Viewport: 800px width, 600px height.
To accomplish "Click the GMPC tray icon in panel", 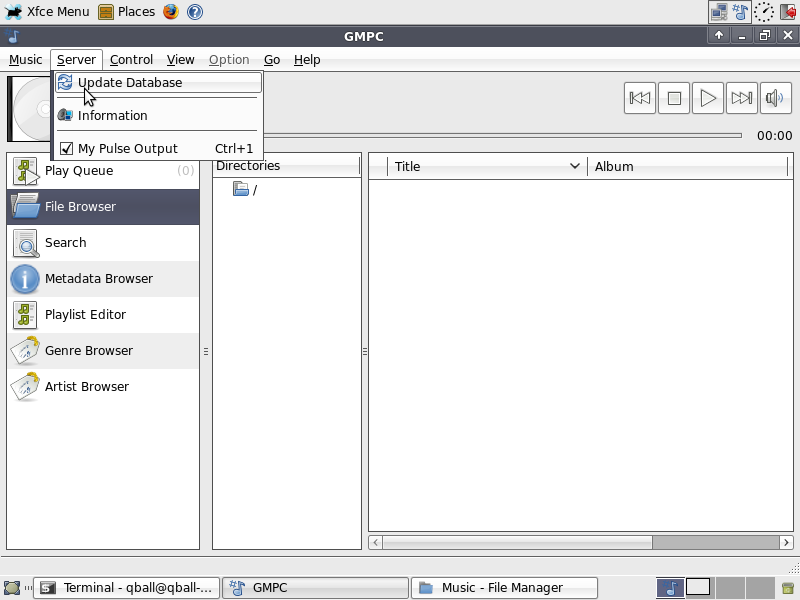I will [740, 12].
